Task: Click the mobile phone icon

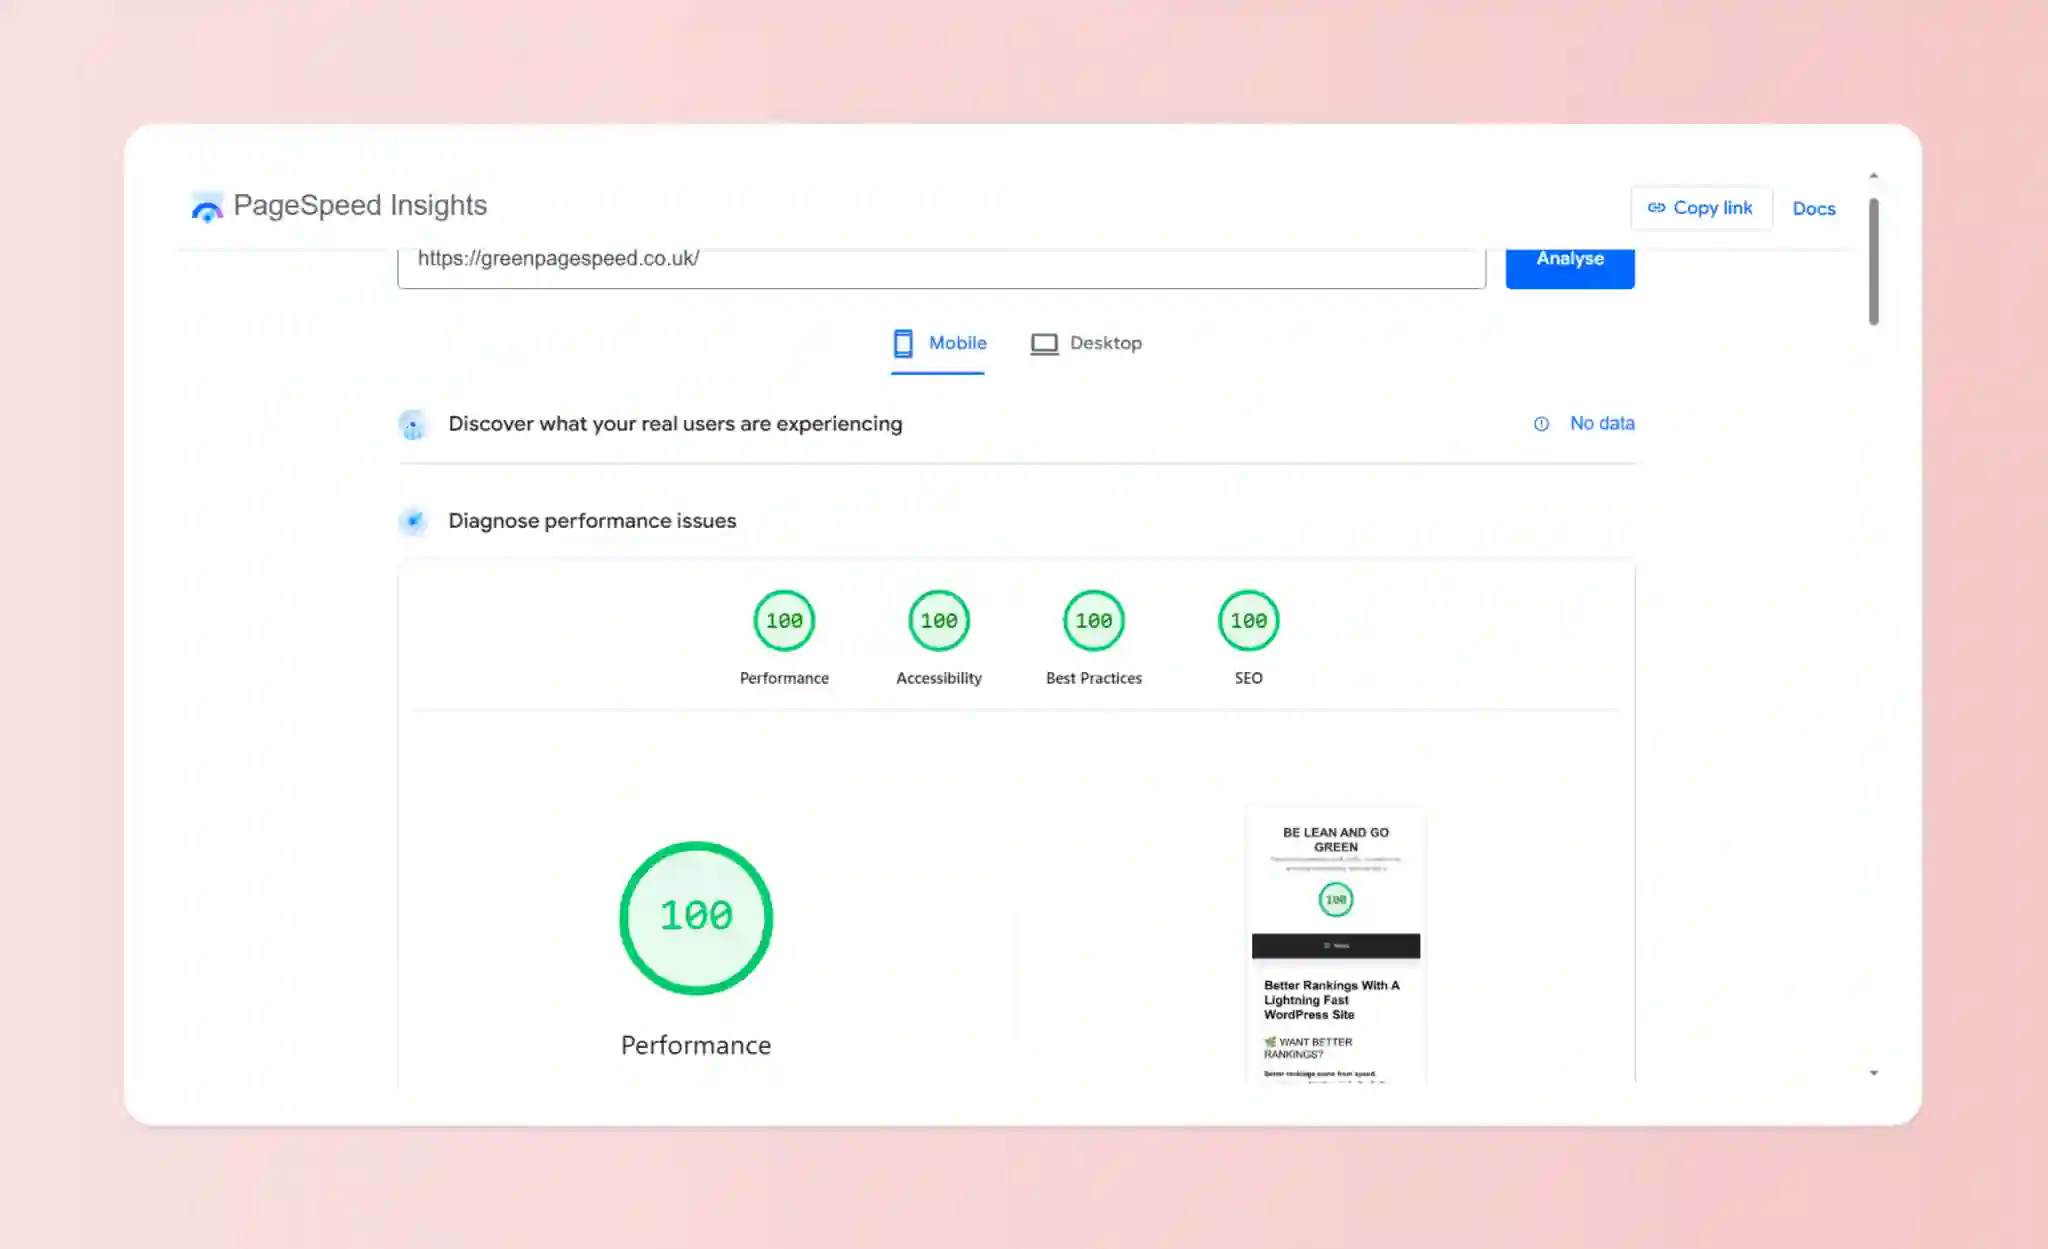Action: 903,343
